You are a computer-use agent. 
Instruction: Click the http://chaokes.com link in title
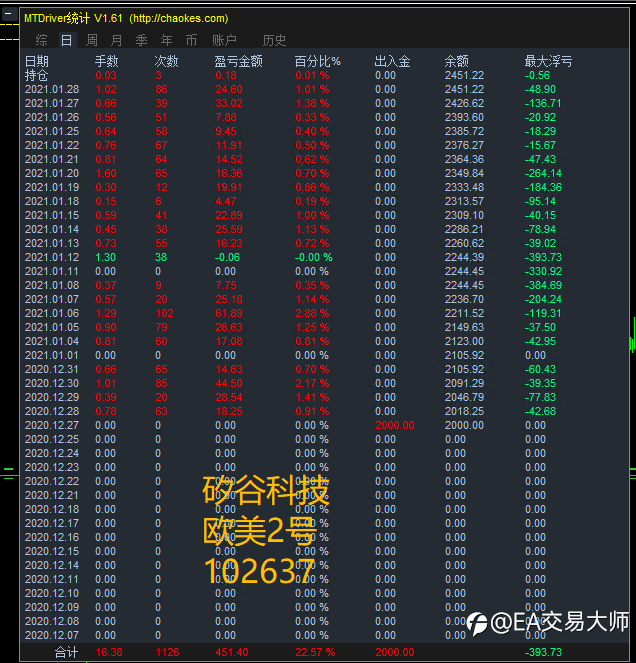[178, 18]
